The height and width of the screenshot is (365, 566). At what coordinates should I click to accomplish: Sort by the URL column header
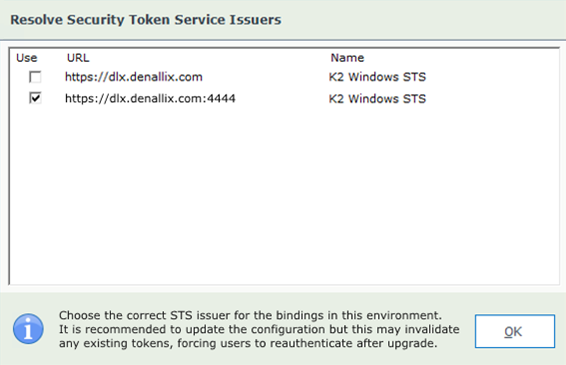(x=78, y=58)
